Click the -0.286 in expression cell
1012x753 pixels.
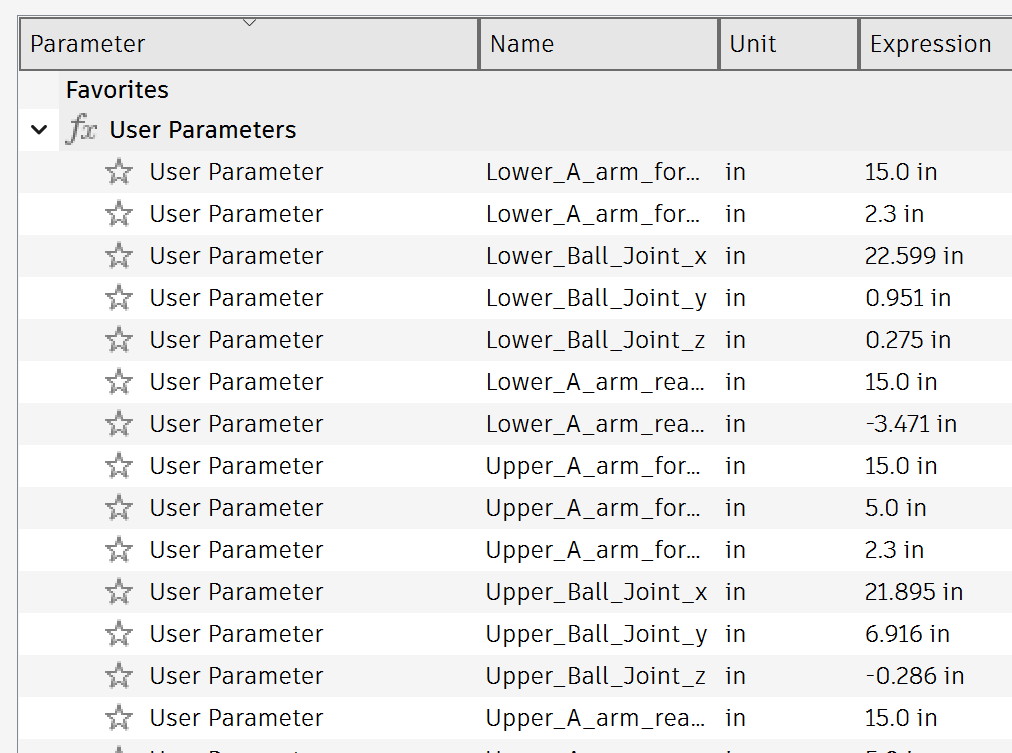pos(914,676)
